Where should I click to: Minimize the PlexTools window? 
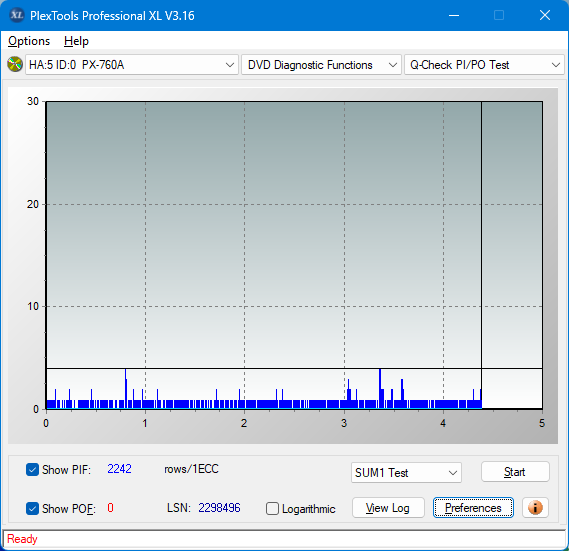pos(454,15)
